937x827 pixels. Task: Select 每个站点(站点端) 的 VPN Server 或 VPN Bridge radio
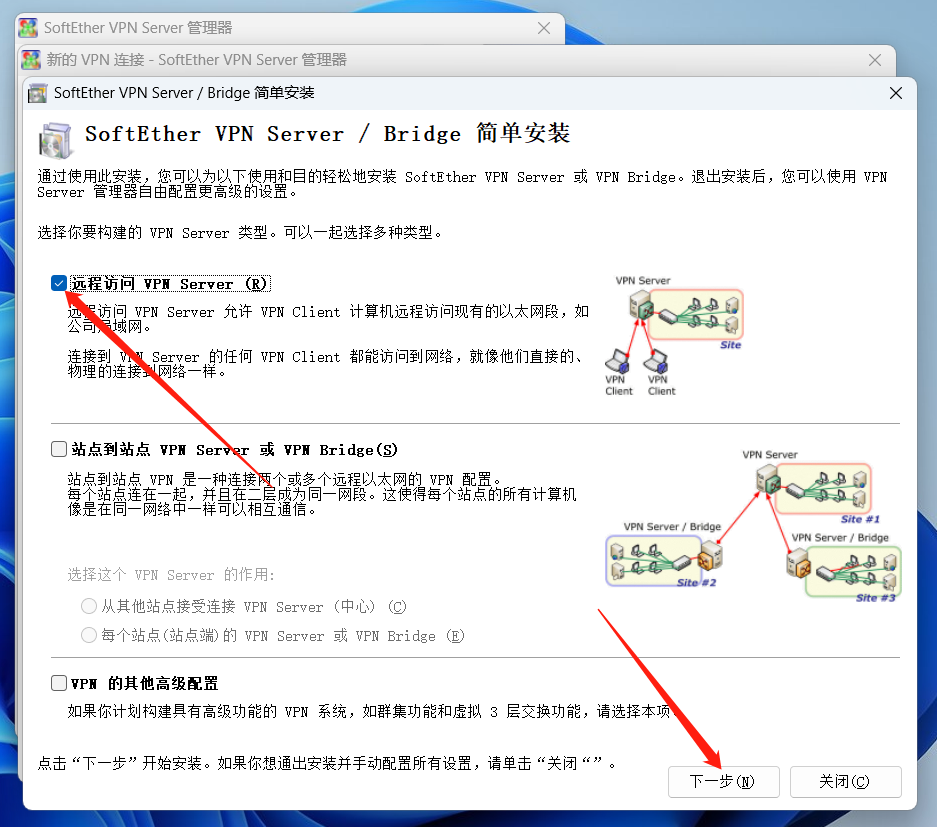pyautogui.click(x=88, y=635)
